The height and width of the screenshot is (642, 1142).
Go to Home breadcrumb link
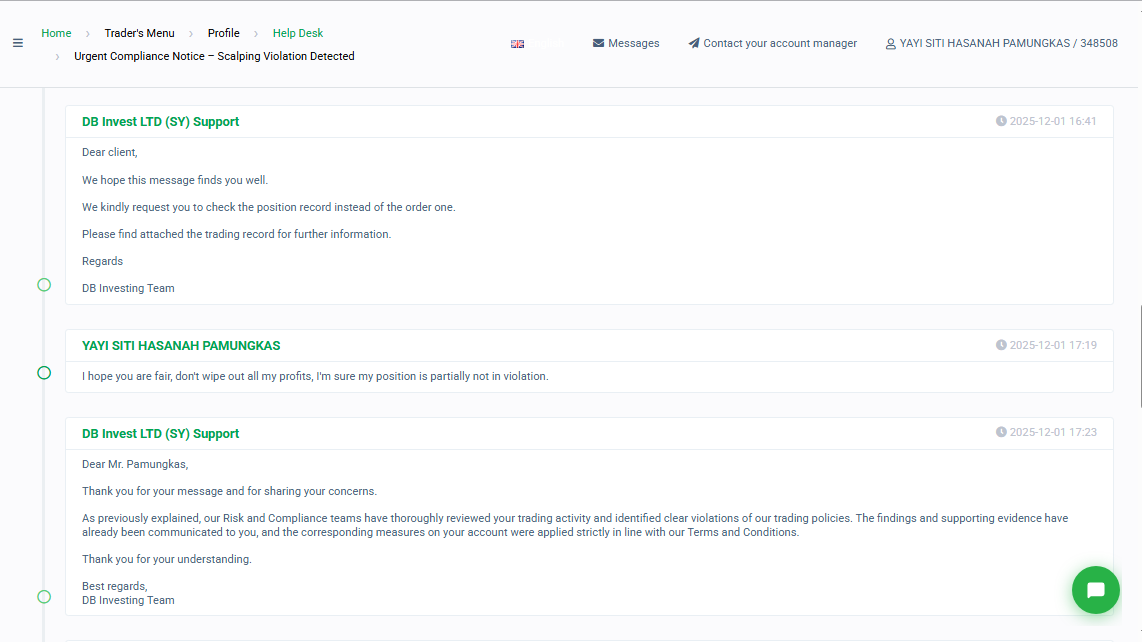coord(56,33)
